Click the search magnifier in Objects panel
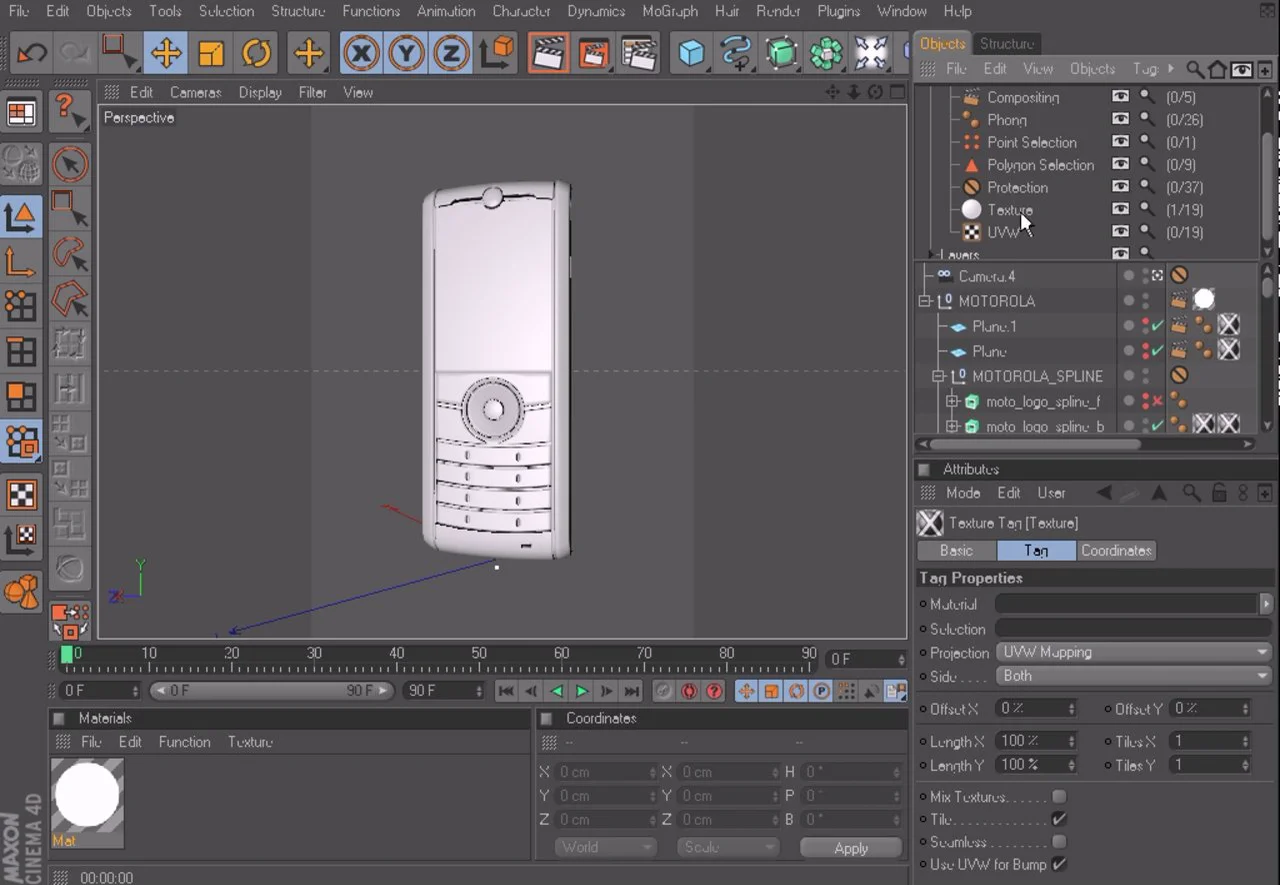Screen dimensions: 1280x885 point(1195,69)
